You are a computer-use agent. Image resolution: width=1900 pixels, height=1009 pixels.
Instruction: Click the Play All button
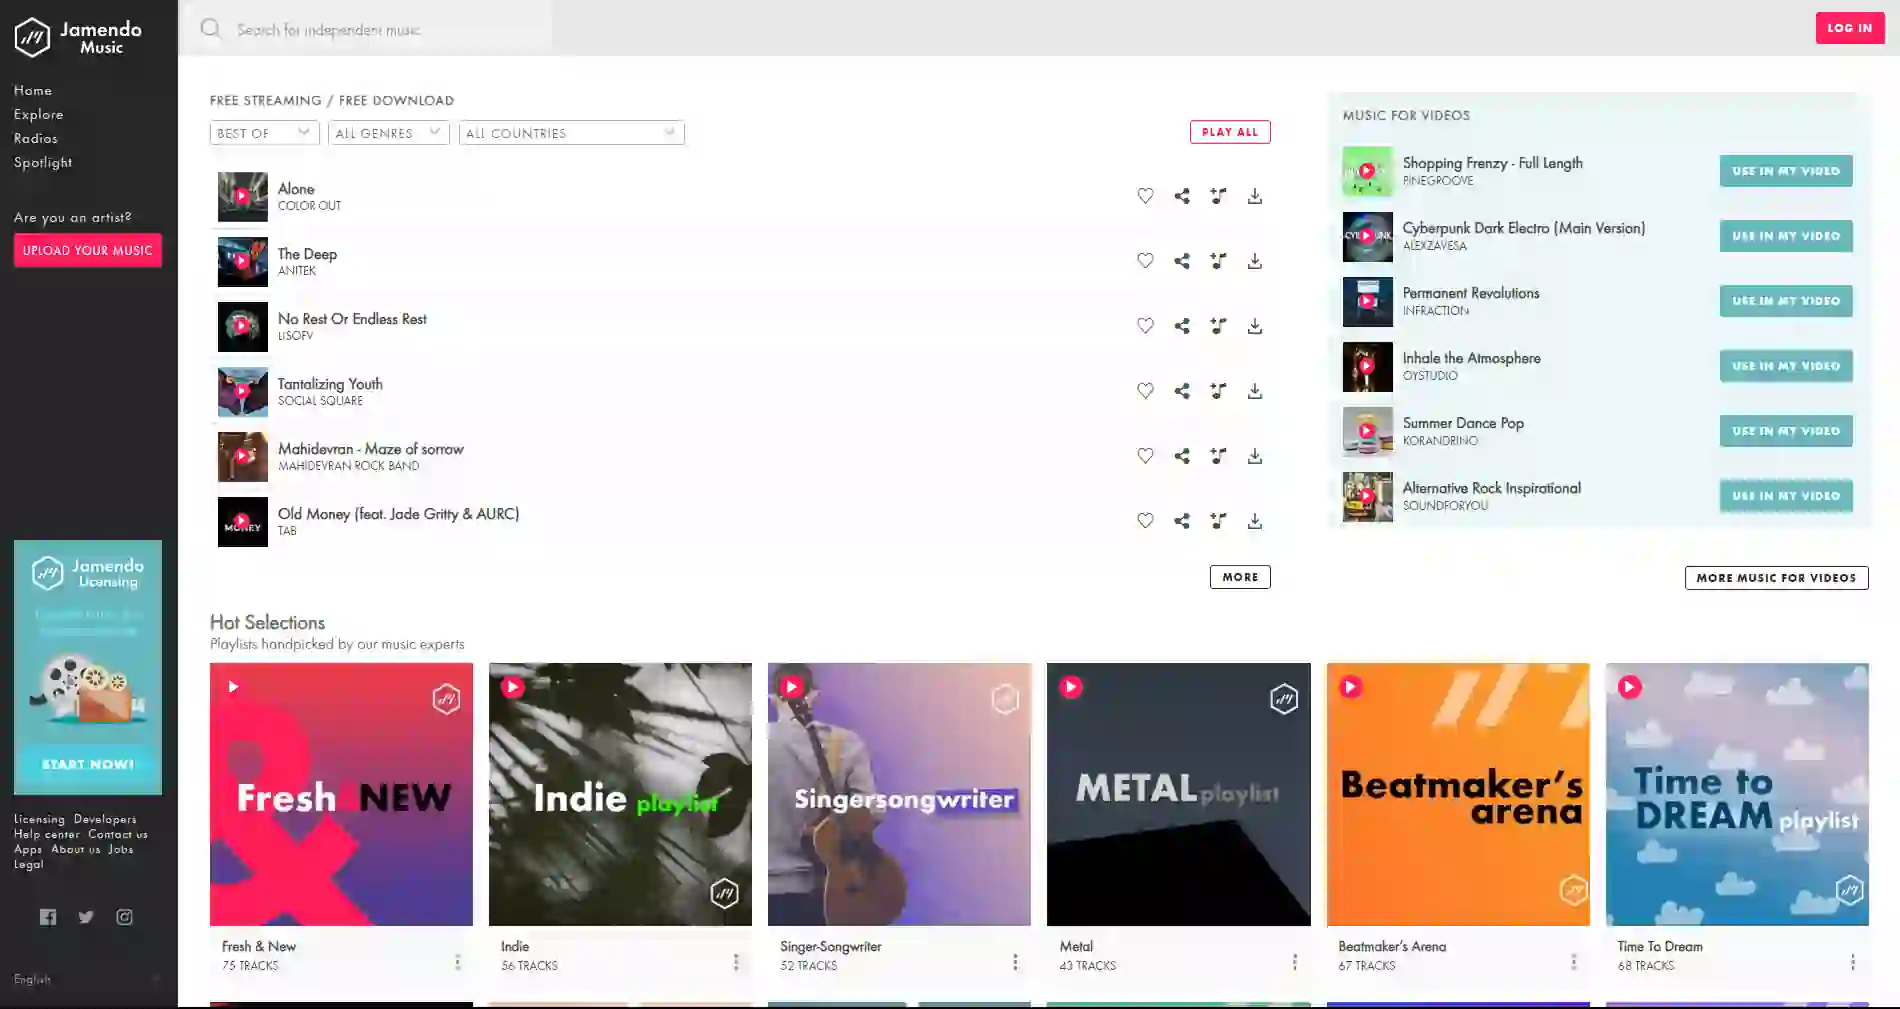1230,132
